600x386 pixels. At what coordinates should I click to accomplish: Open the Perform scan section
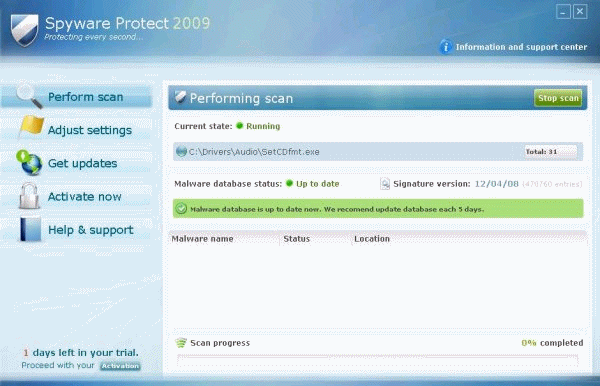click(x=77, y=97)
